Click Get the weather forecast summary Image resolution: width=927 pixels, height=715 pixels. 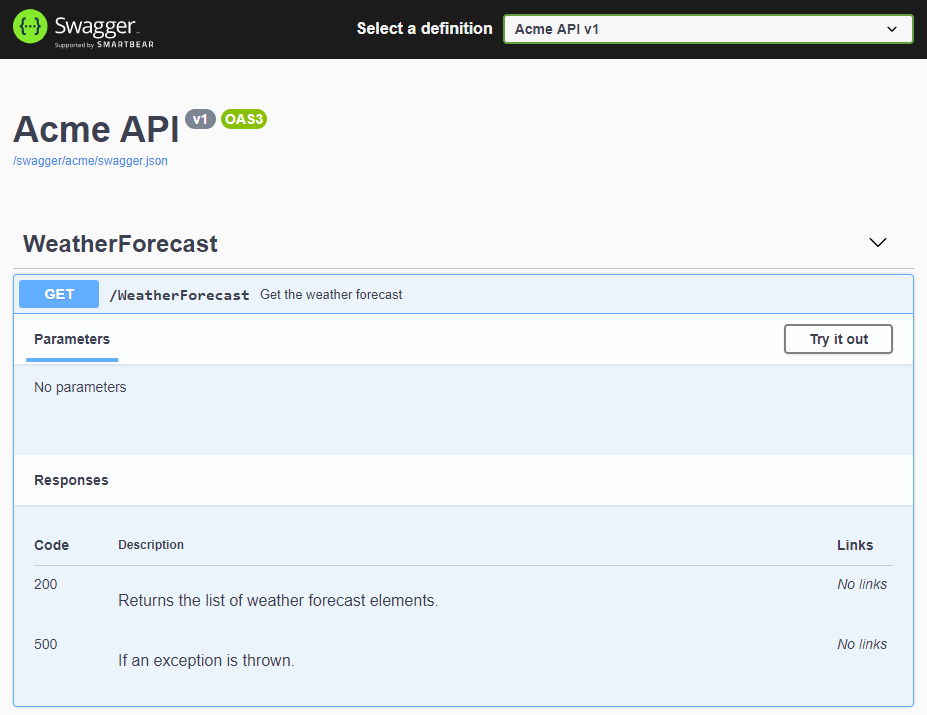pos(331,295)
